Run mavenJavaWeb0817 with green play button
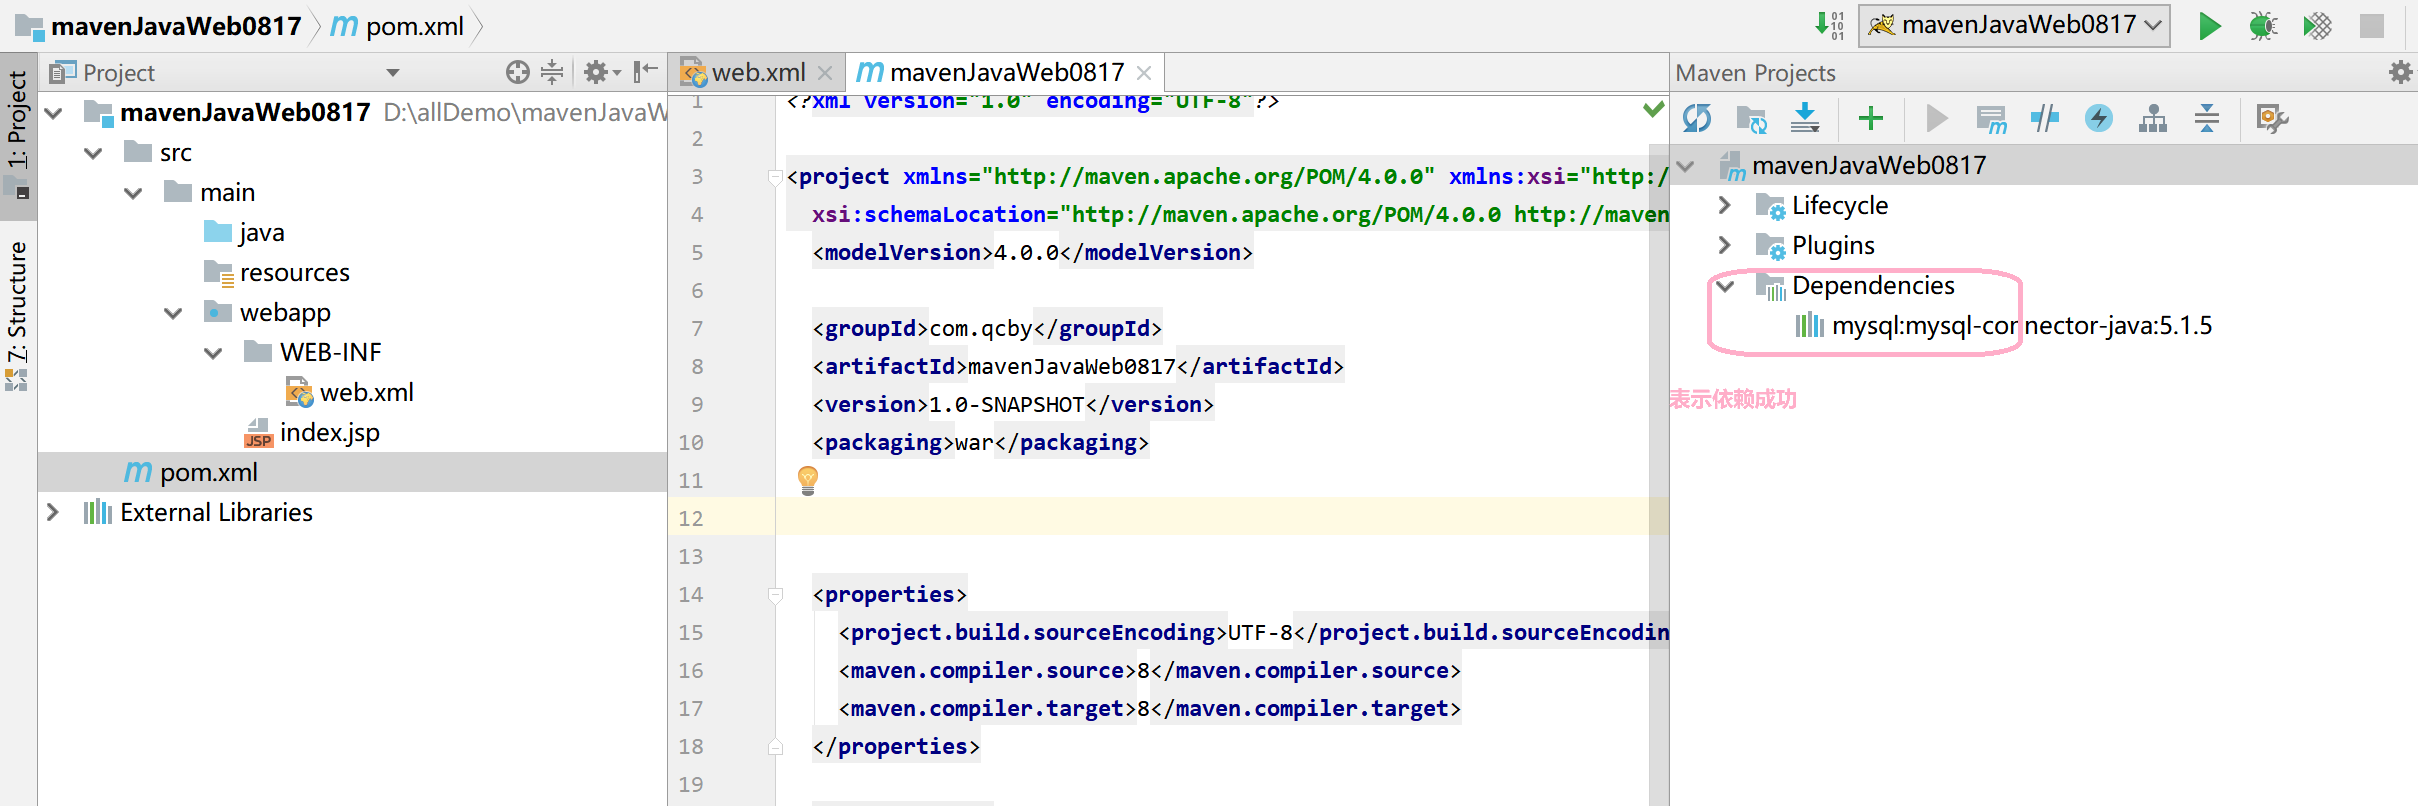Image resolution: width=2418 pixels, height=806 pixels. pos(2209,26)
